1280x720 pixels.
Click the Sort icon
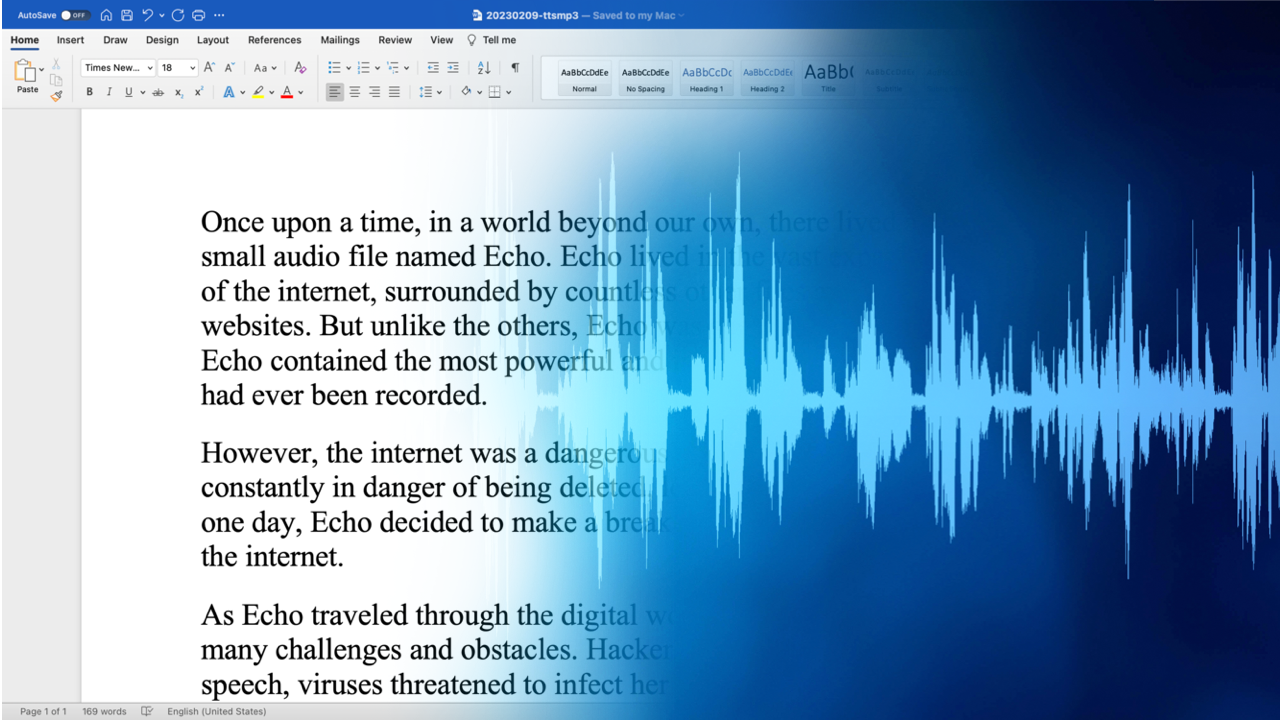point(484,68)
